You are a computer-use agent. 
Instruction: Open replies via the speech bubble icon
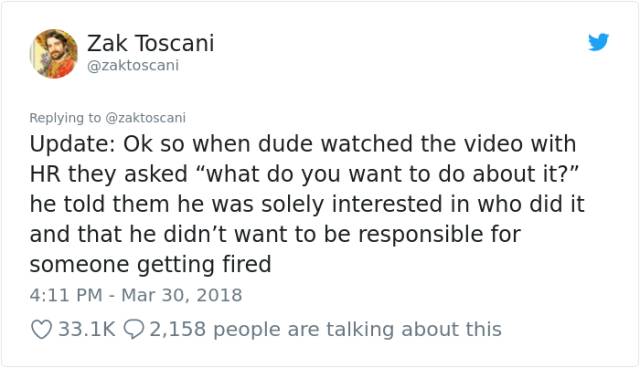[133, 329]
